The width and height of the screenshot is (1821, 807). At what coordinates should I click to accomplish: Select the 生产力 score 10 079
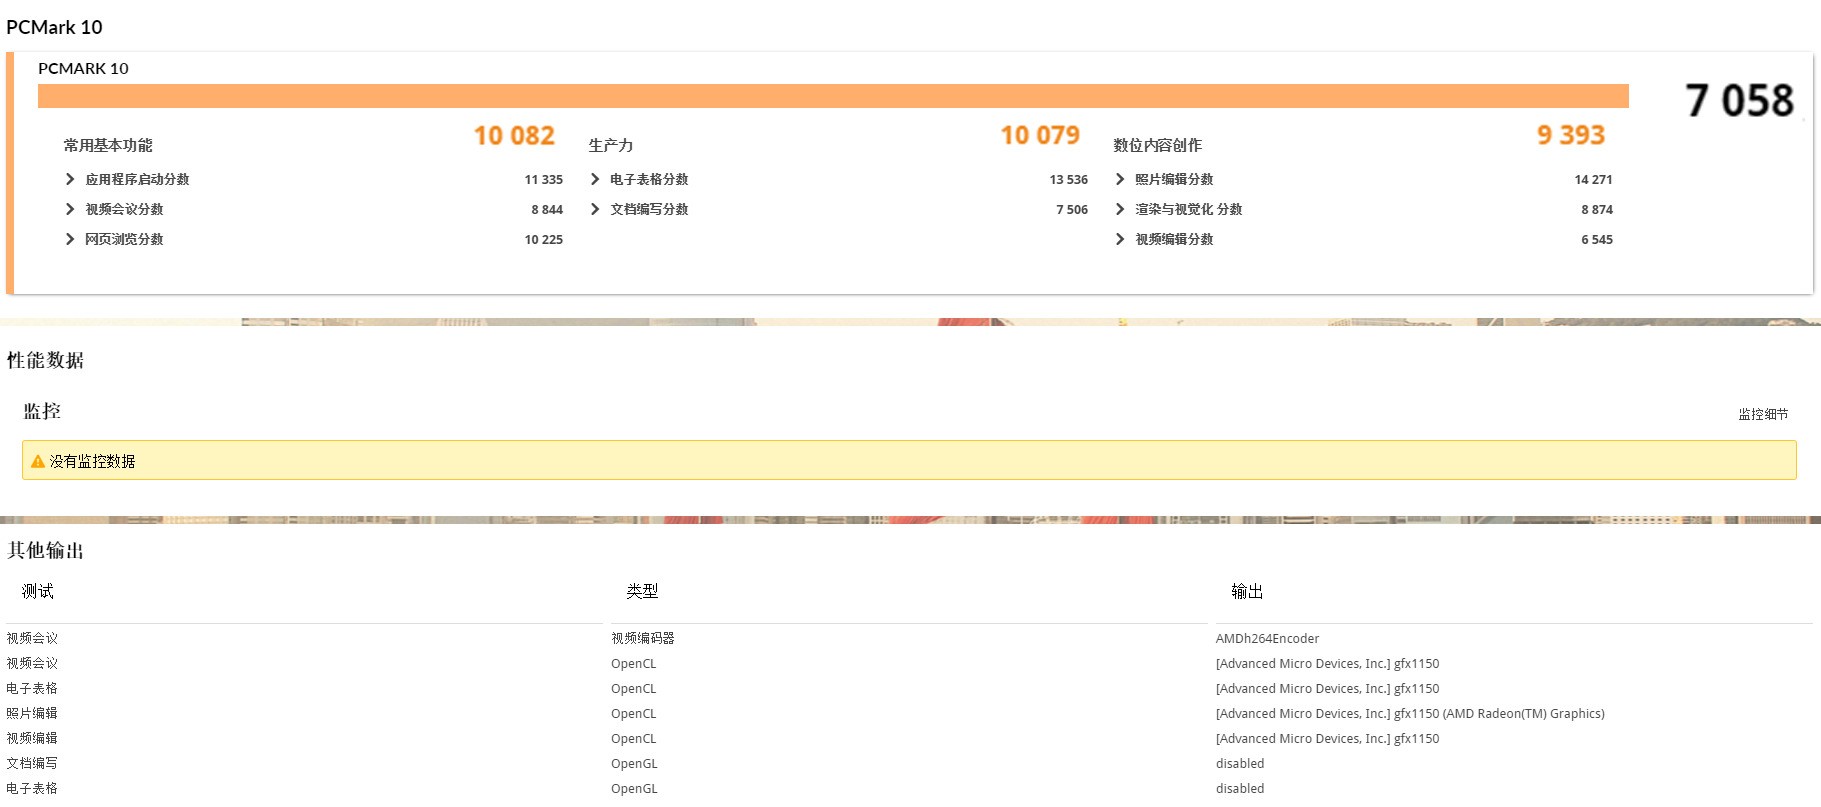coord(1040,136)
